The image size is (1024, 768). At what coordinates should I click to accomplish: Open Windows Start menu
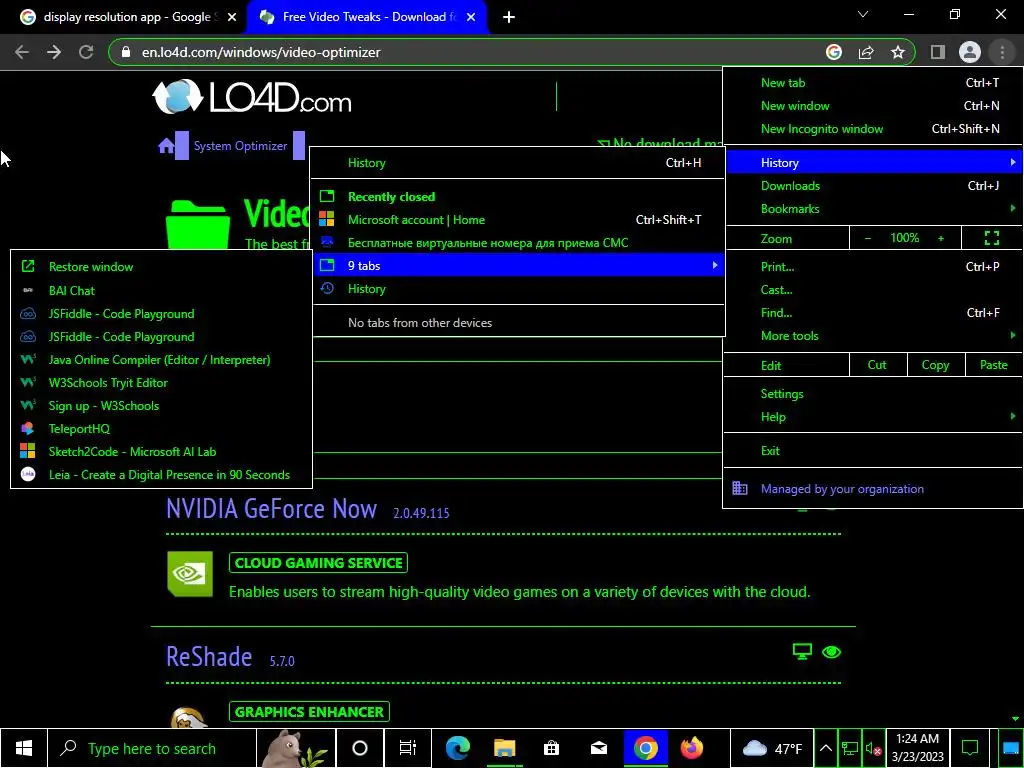click(x=24, y=748)
